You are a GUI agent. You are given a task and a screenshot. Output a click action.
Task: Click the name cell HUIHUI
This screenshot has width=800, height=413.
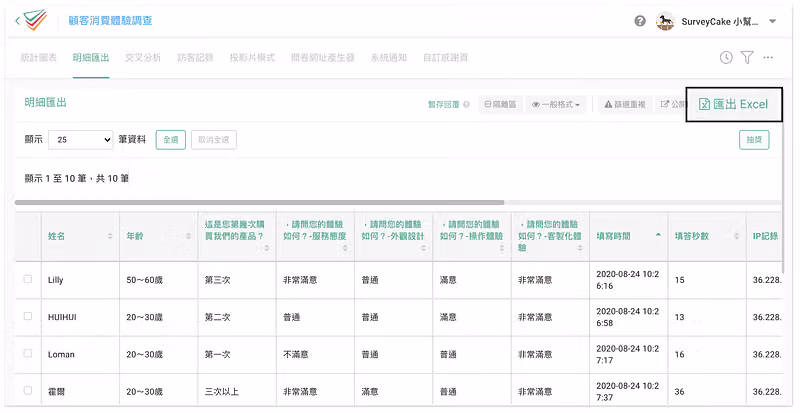62,317
